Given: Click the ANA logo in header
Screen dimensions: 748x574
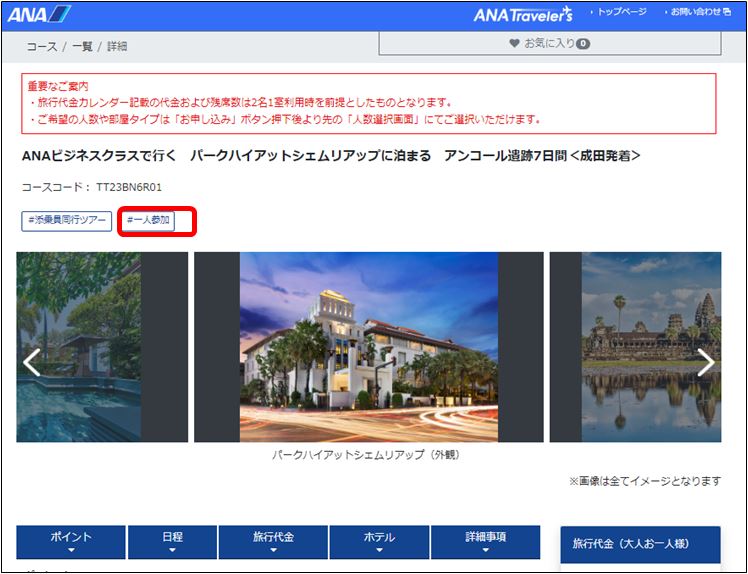Looking at the screenshot, I should click(x=39, y=14).
